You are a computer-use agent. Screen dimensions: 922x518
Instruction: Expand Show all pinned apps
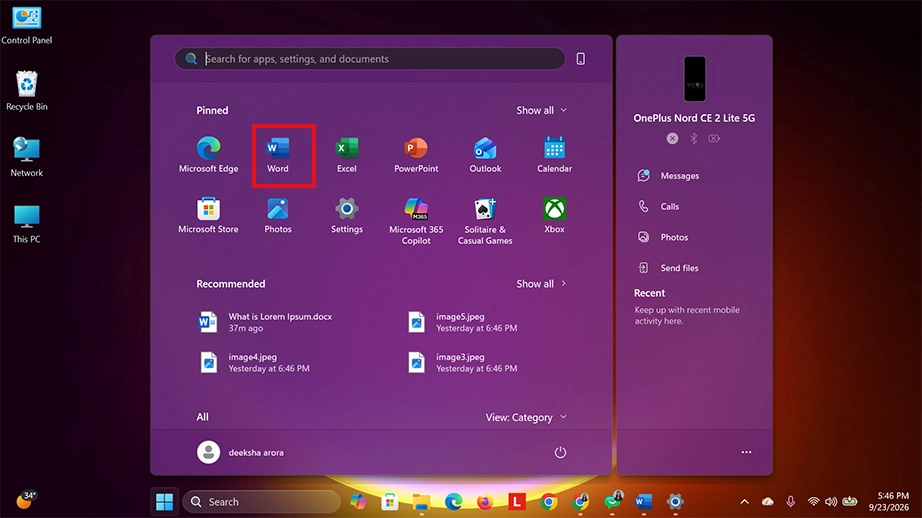[x=542, y=111]
